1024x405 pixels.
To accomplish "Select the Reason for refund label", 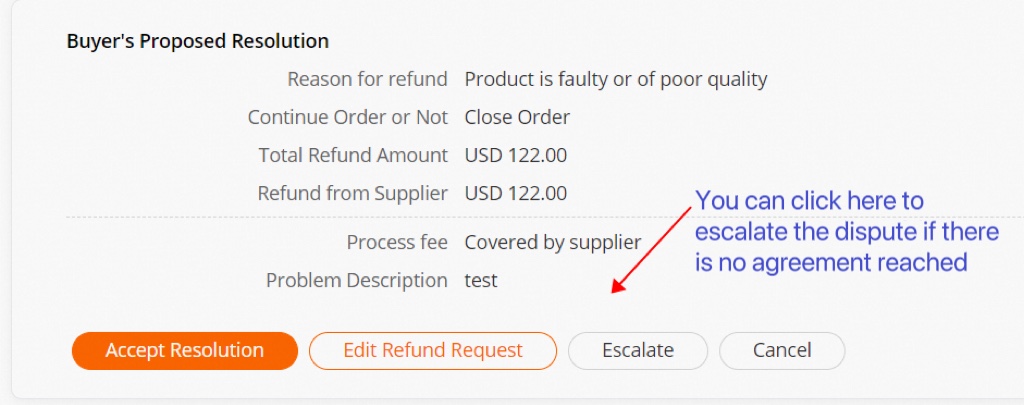I will click(x=367, y=79).
